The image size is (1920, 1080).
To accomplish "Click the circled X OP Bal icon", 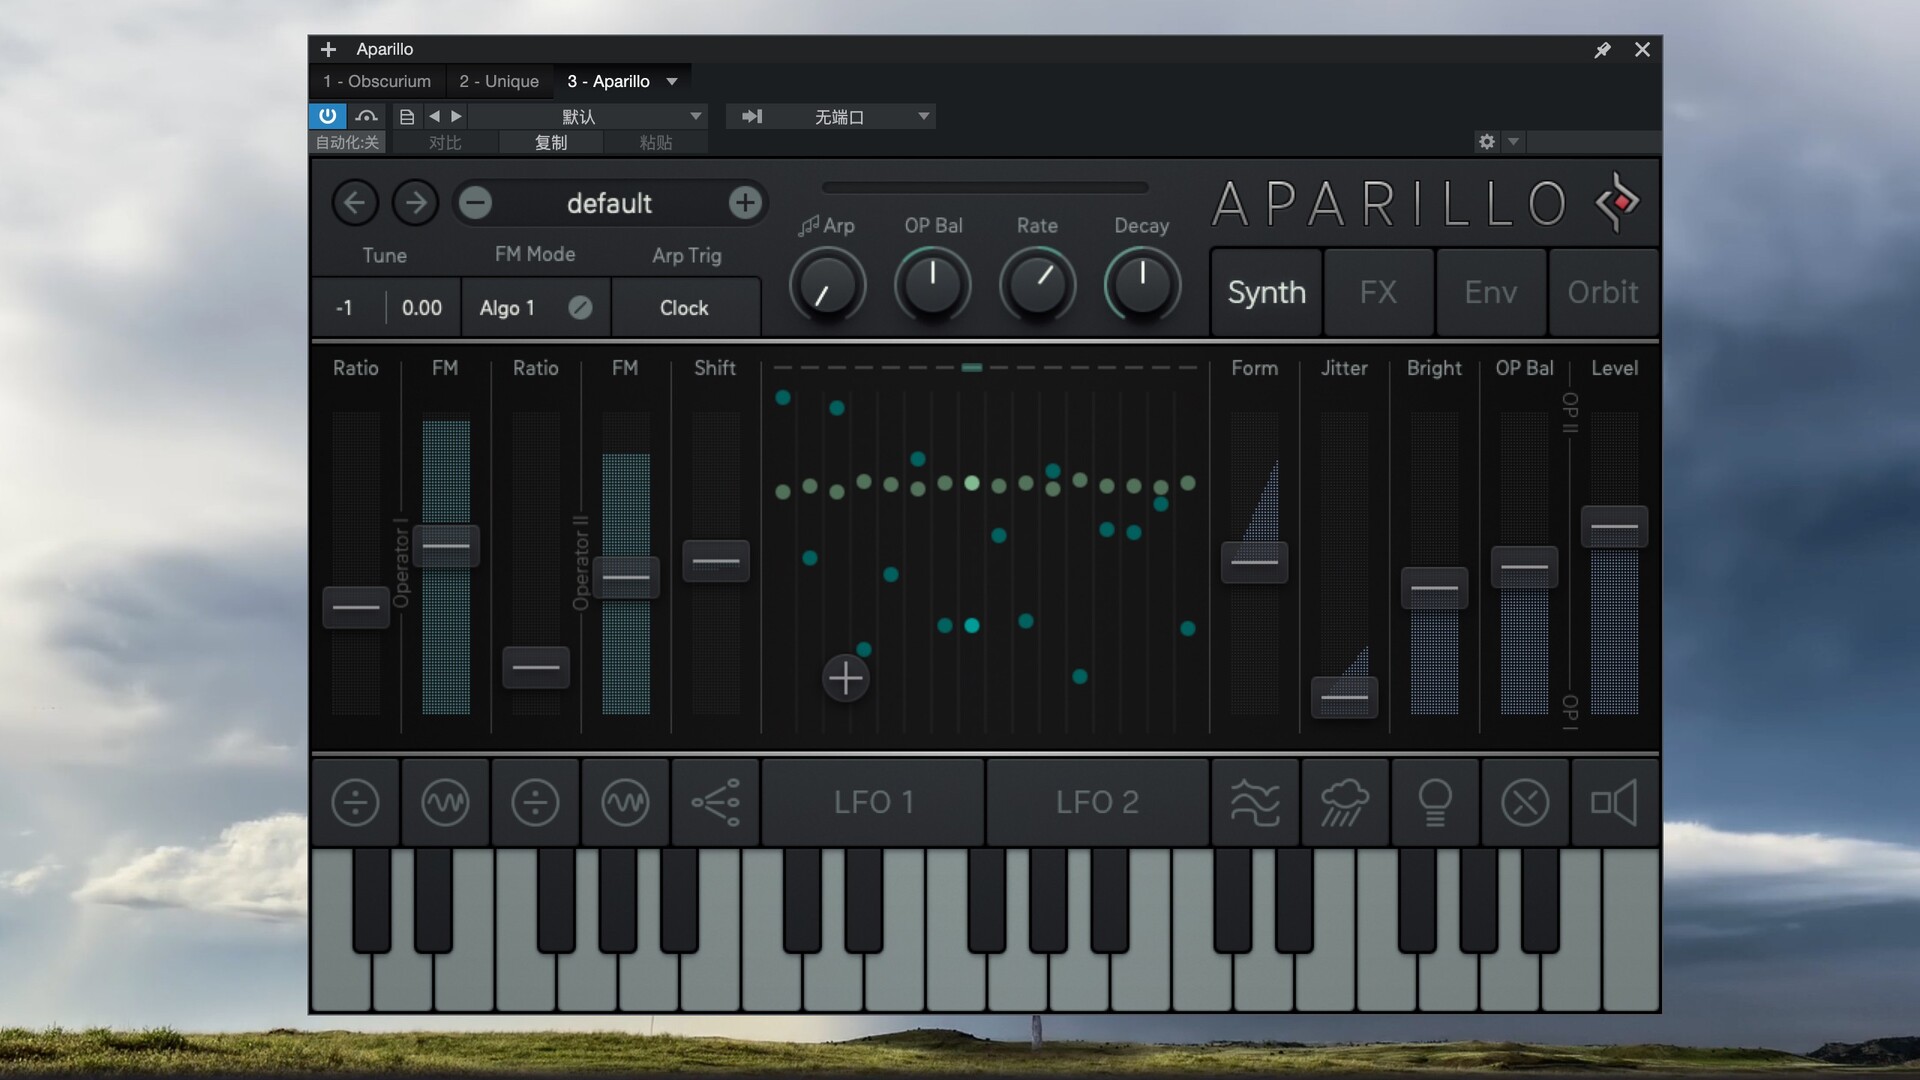I will point(1524,802).
